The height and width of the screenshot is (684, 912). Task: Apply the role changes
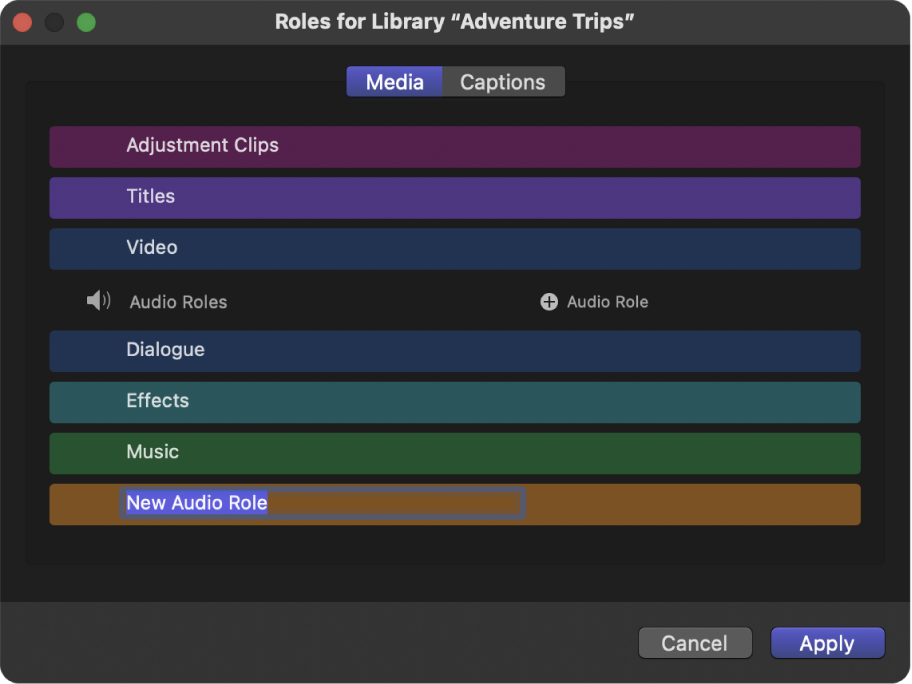(827, 643)
